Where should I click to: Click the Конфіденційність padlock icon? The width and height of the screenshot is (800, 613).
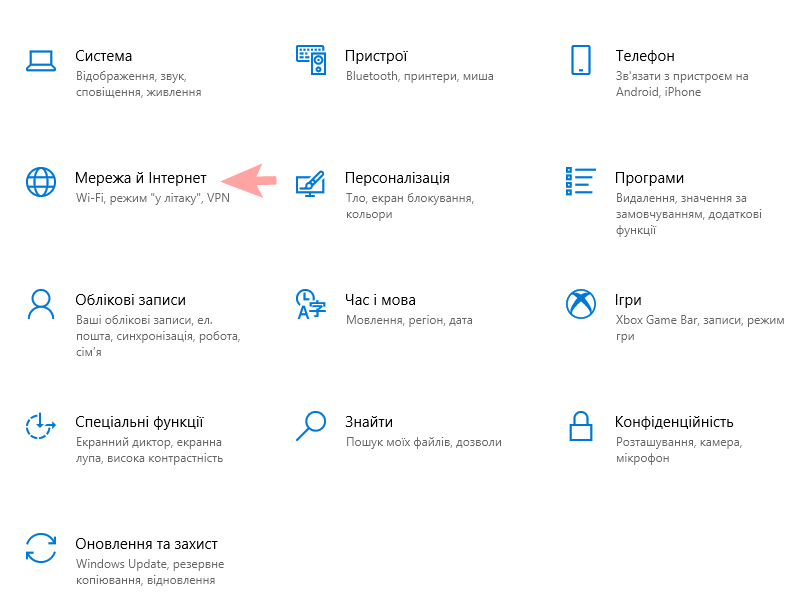click(x=580, y=425)
